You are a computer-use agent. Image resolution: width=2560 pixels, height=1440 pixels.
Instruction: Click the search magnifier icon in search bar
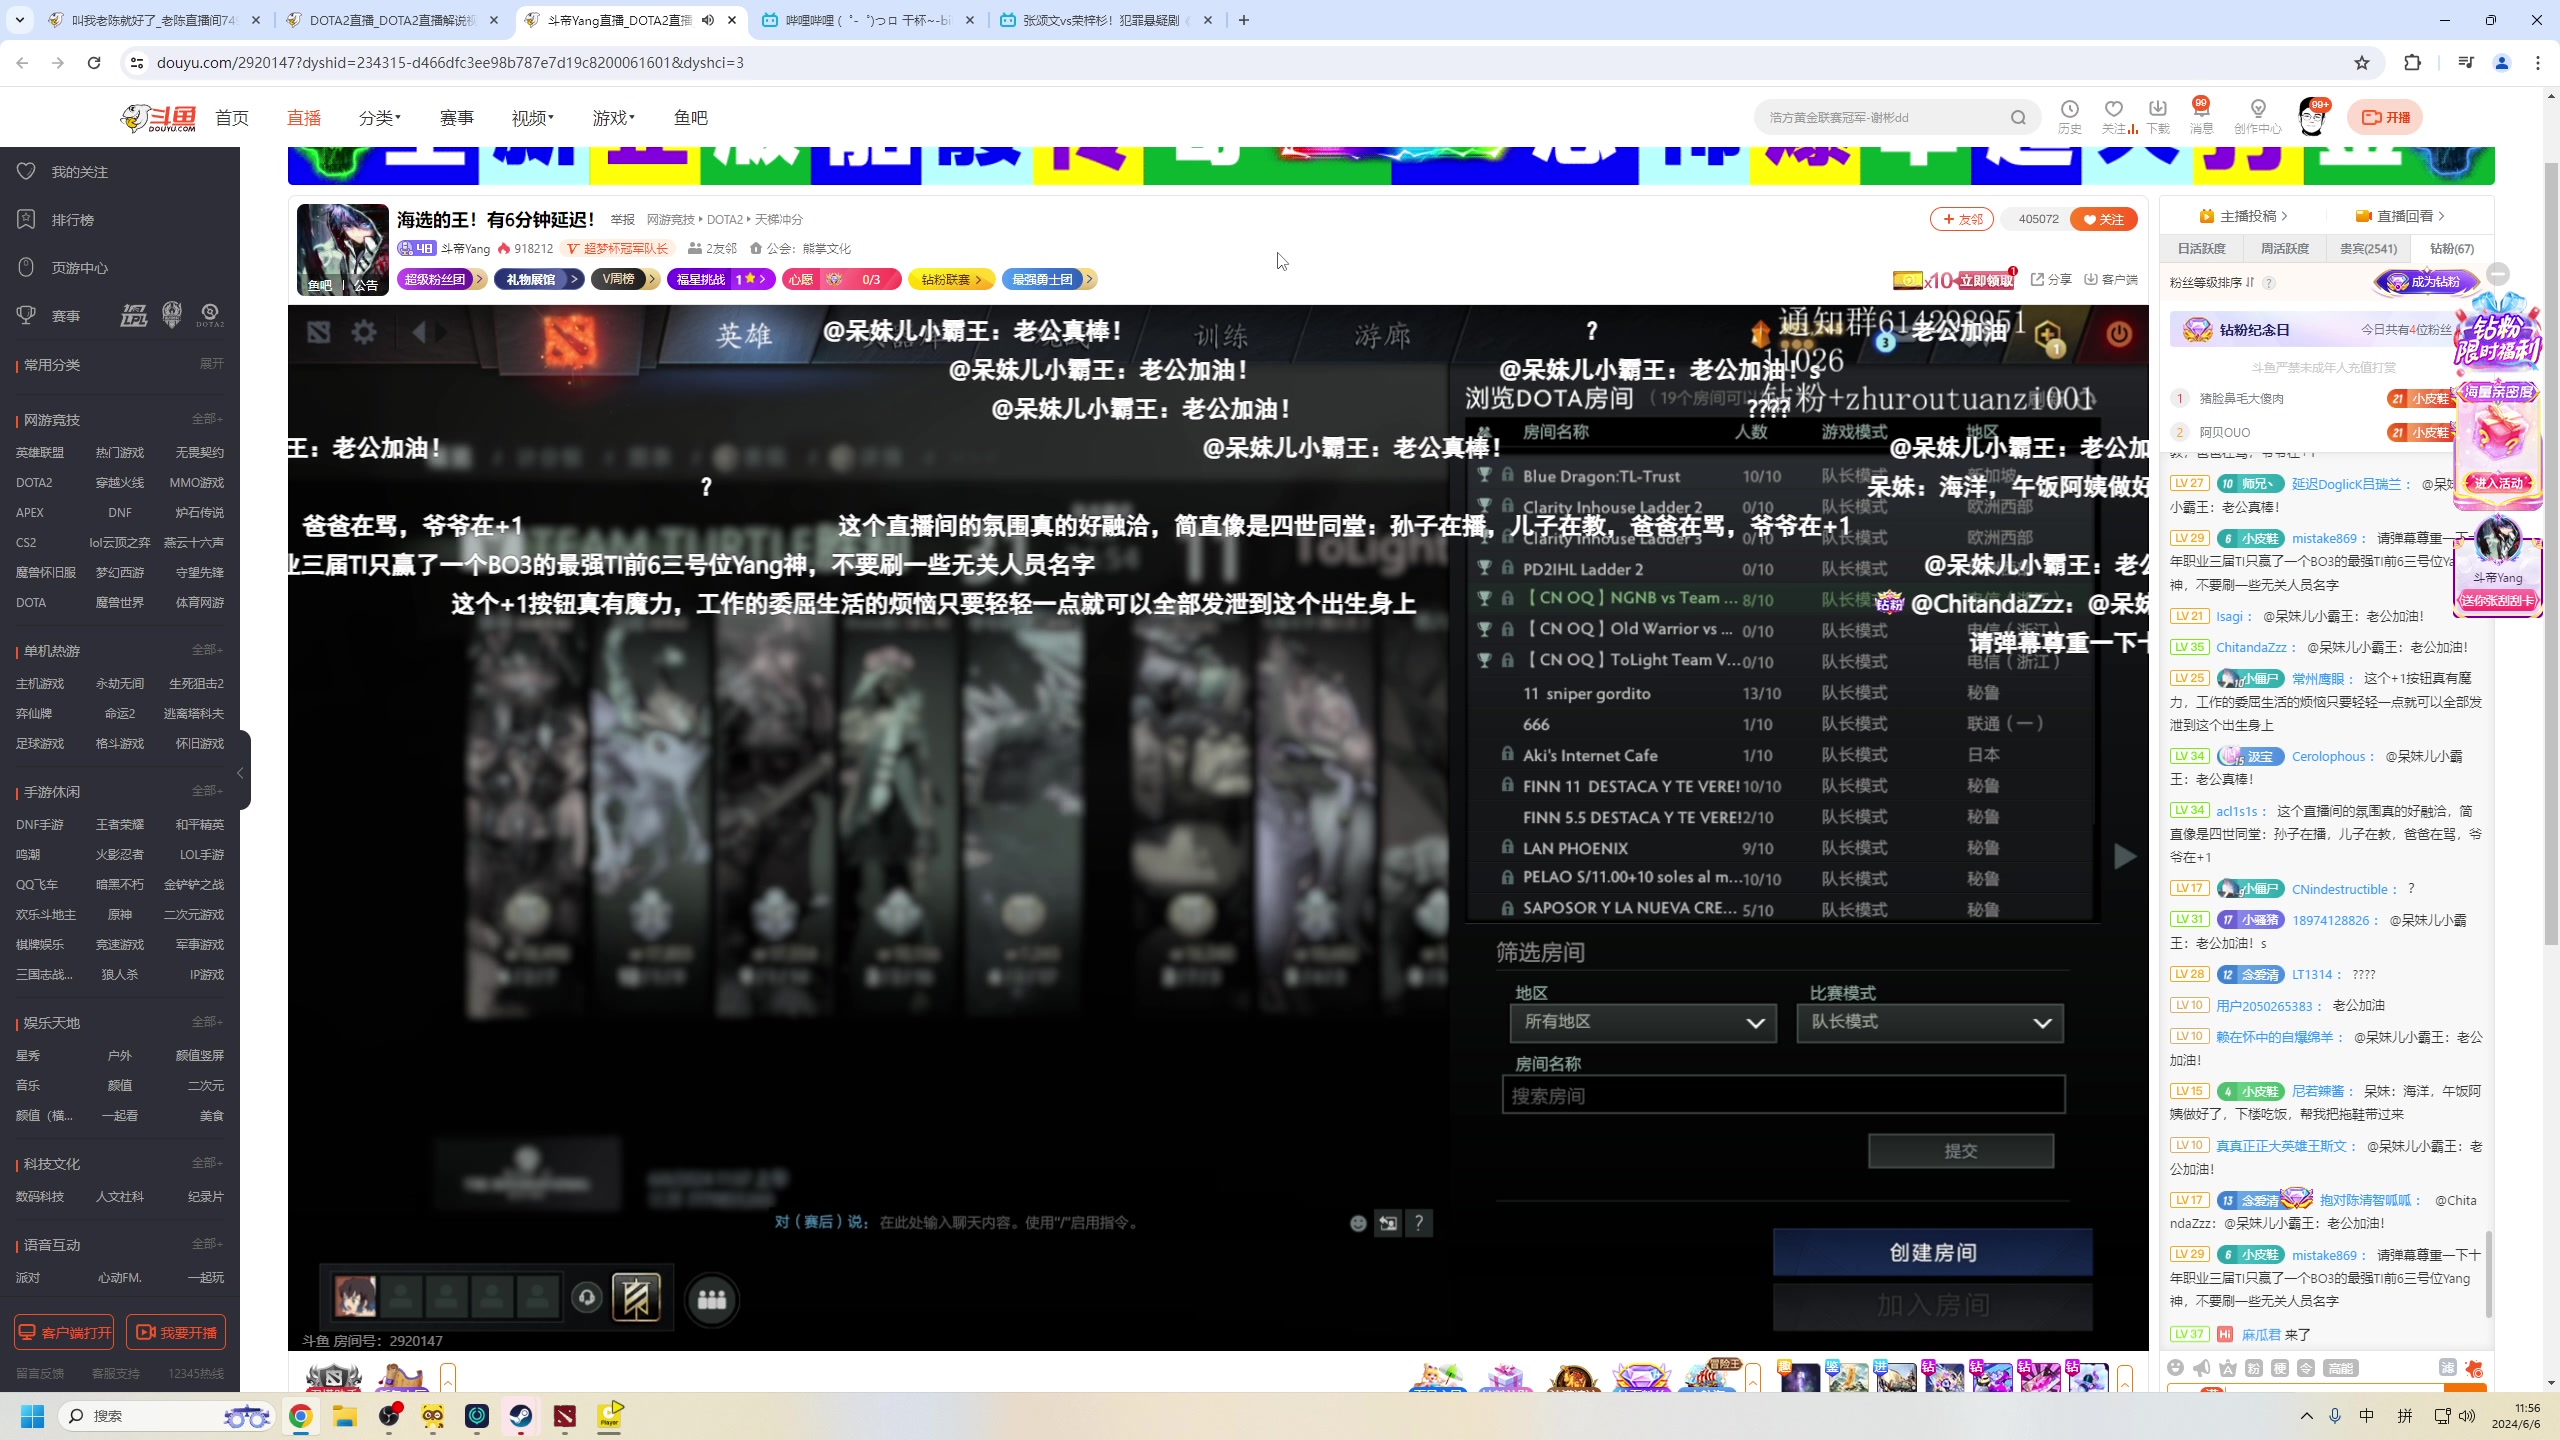tap(2018, 118)
